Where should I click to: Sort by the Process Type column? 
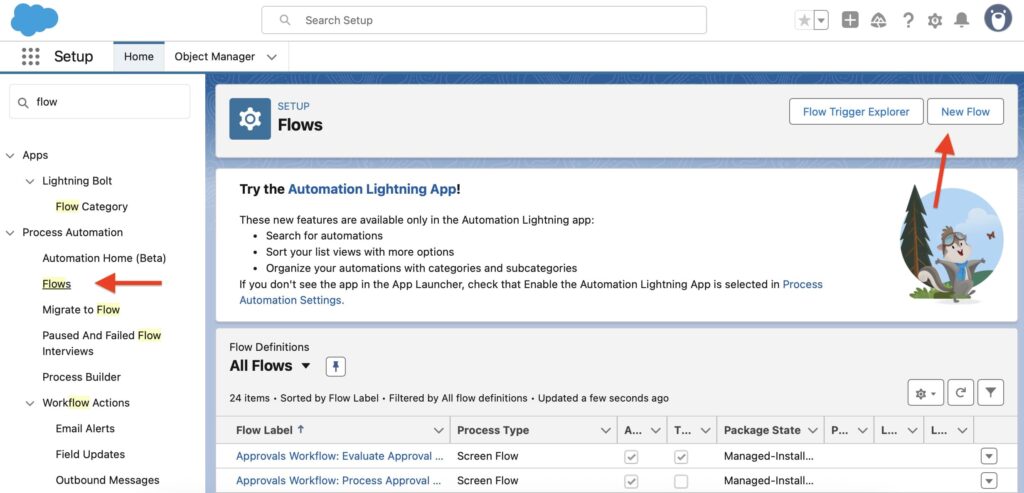tap(492, 430)
